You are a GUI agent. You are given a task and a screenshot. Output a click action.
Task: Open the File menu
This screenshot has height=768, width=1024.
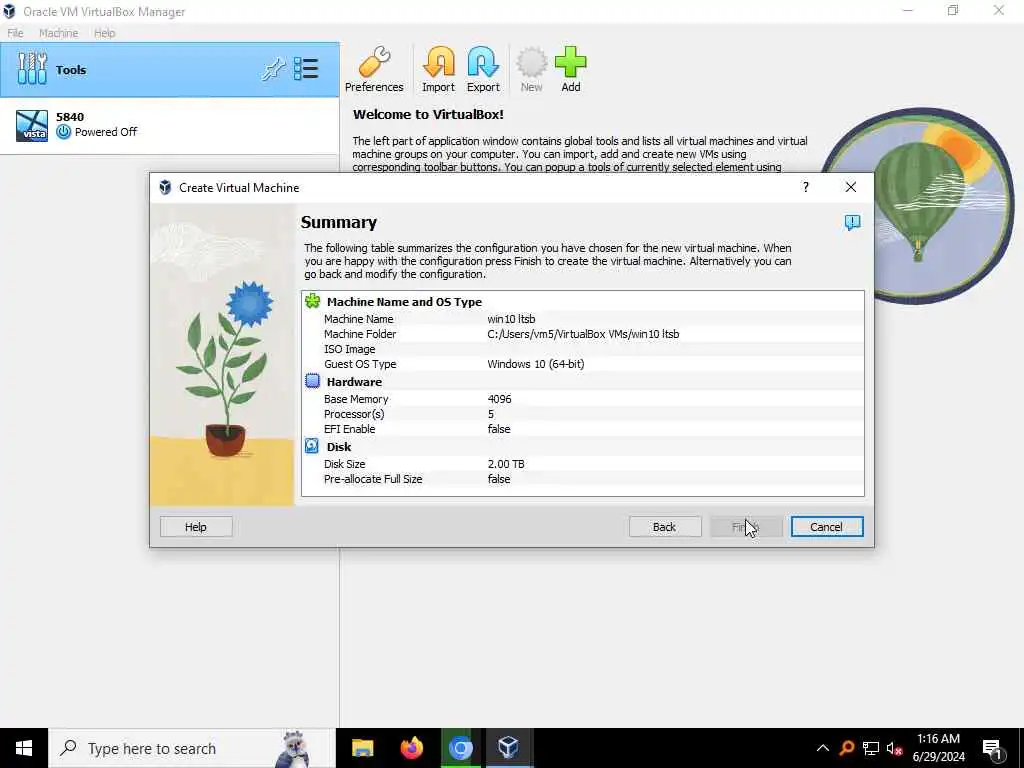point(15,33)
